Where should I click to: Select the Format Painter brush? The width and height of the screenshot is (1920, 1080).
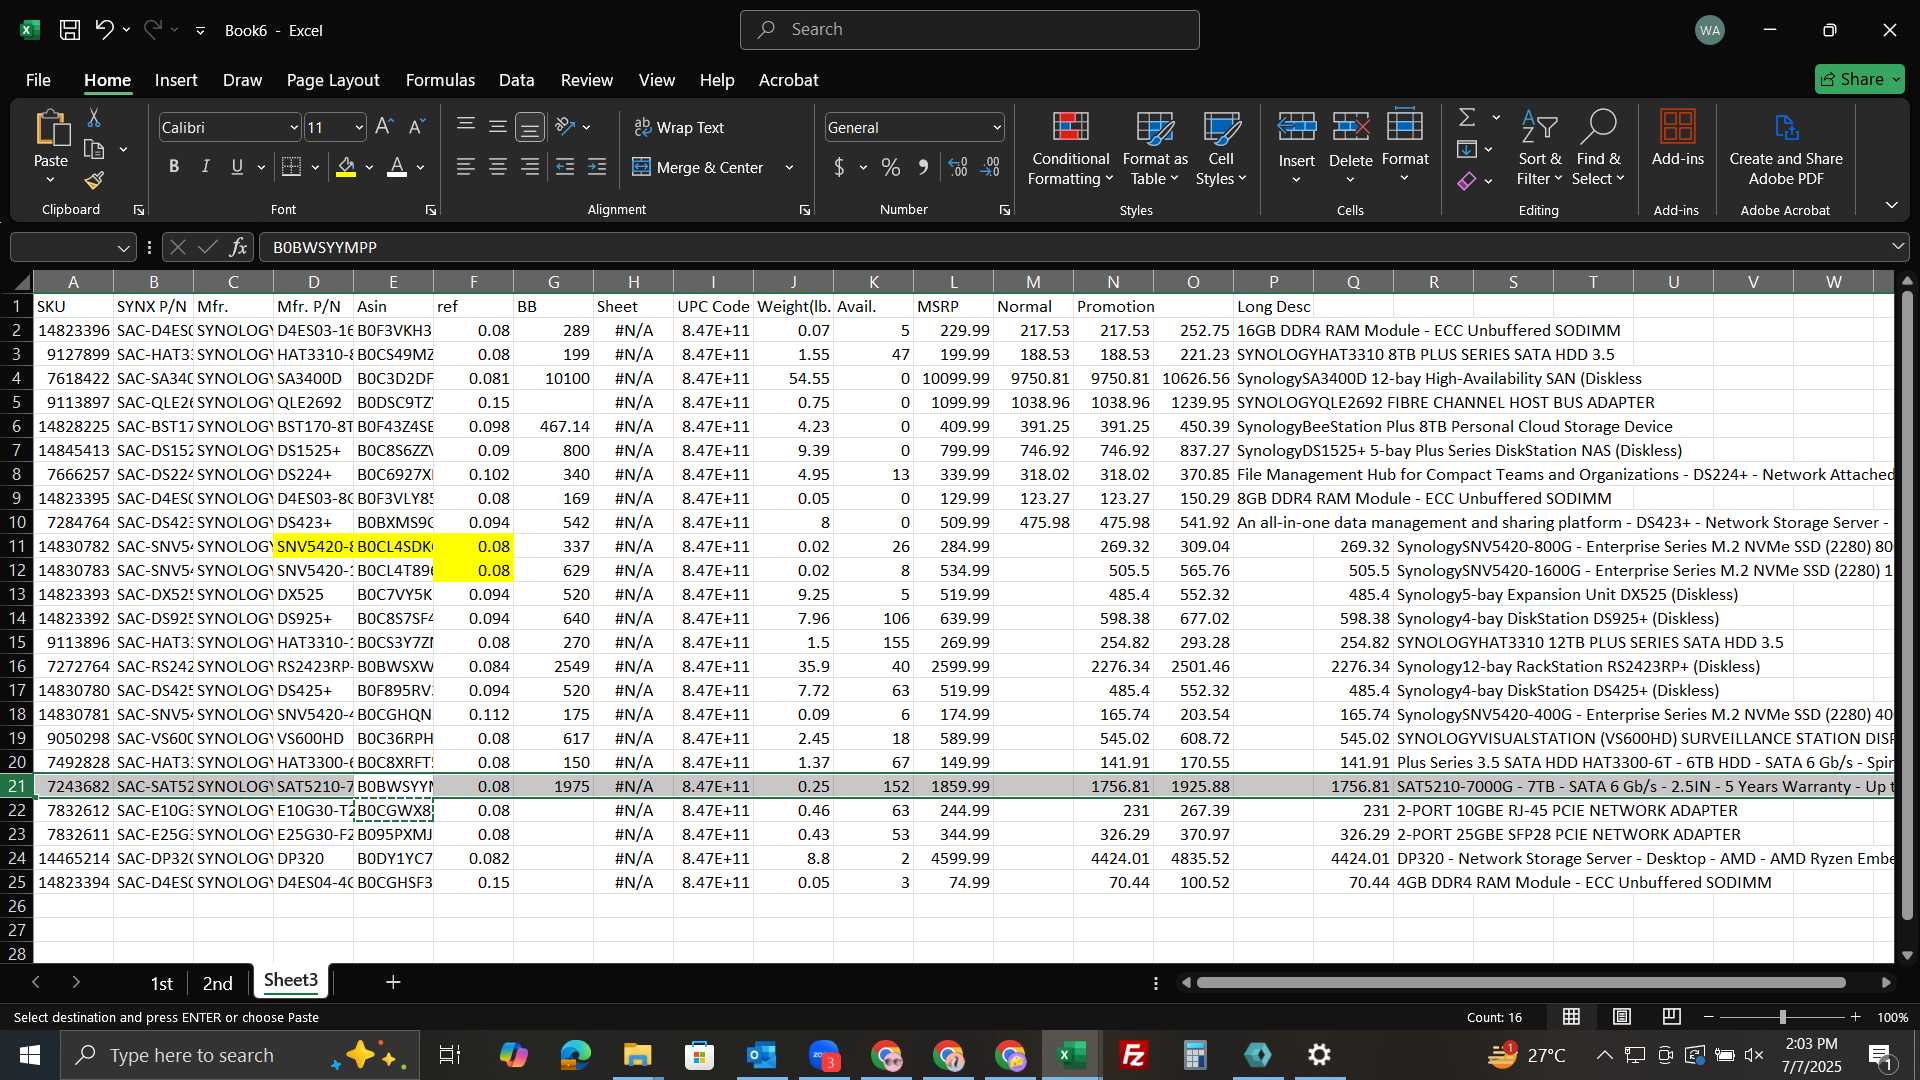[94, 181]
